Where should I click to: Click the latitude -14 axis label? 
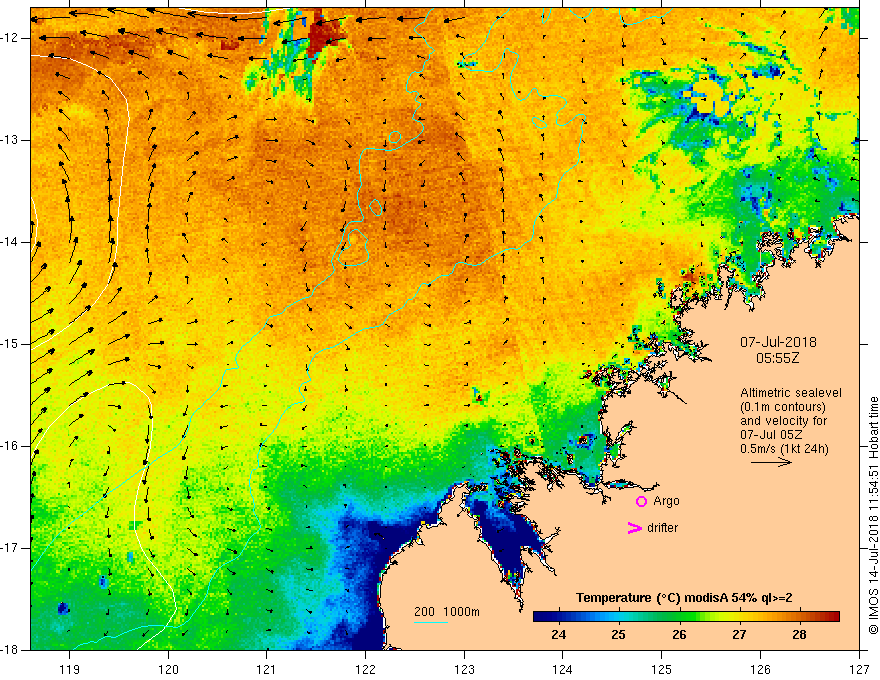pyautogui.click(x=10, y=242)
